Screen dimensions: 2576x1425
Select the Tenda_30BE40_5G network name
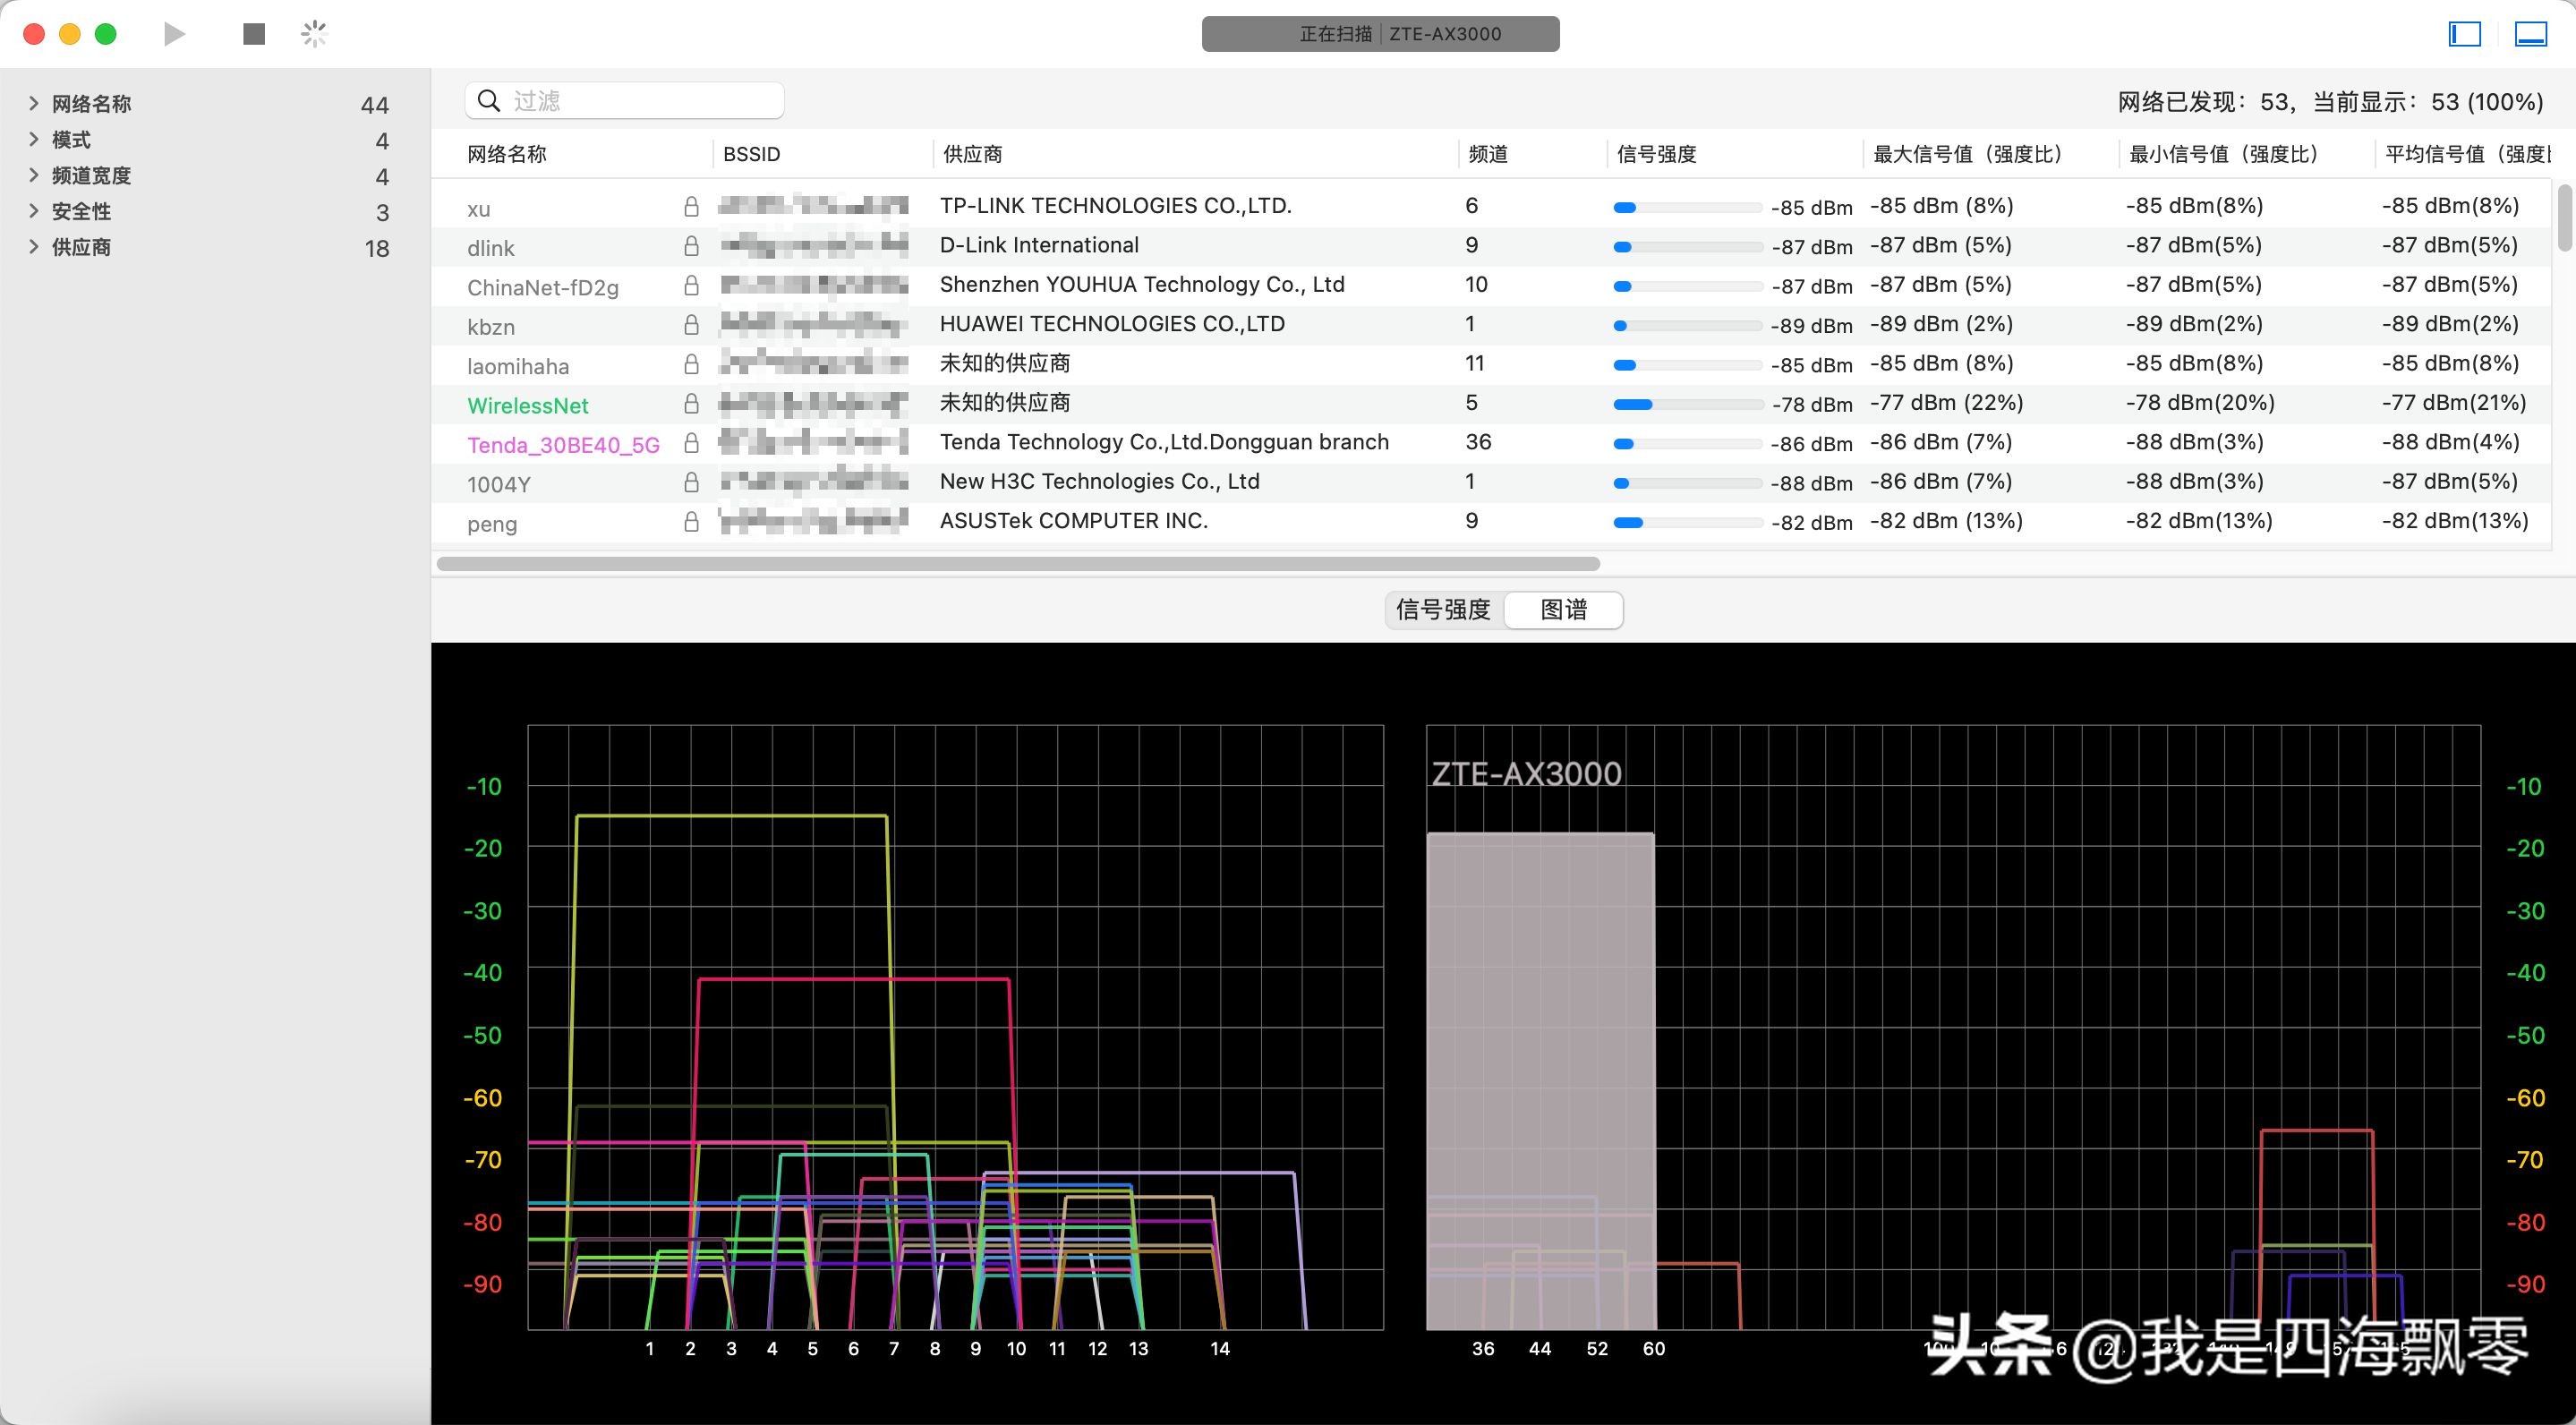point(563,445)
